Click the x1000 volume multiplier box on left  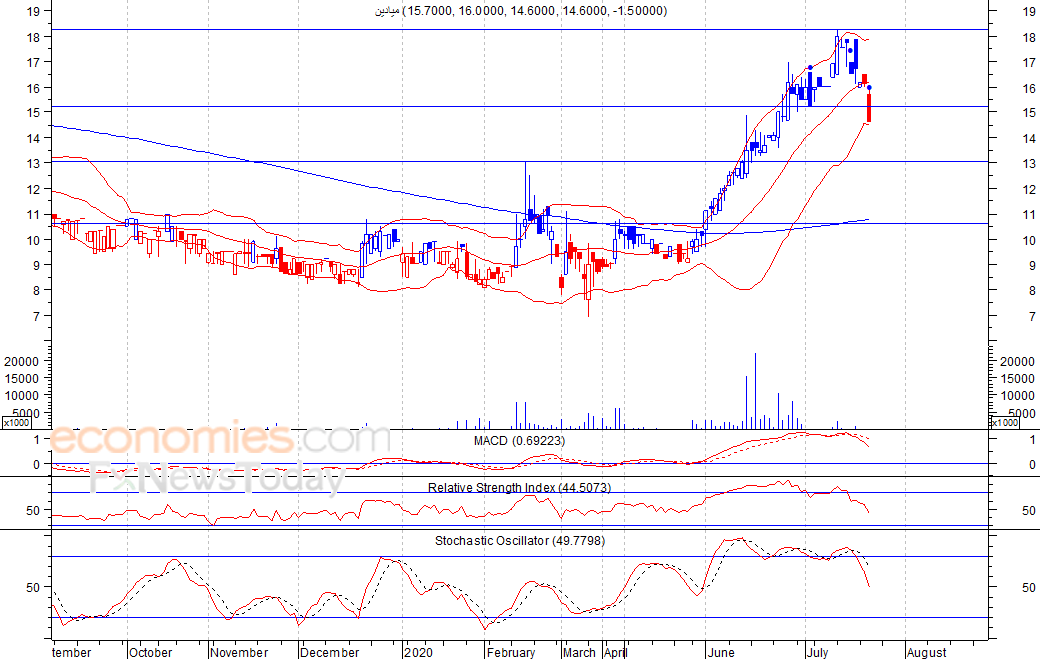[17, 423]
